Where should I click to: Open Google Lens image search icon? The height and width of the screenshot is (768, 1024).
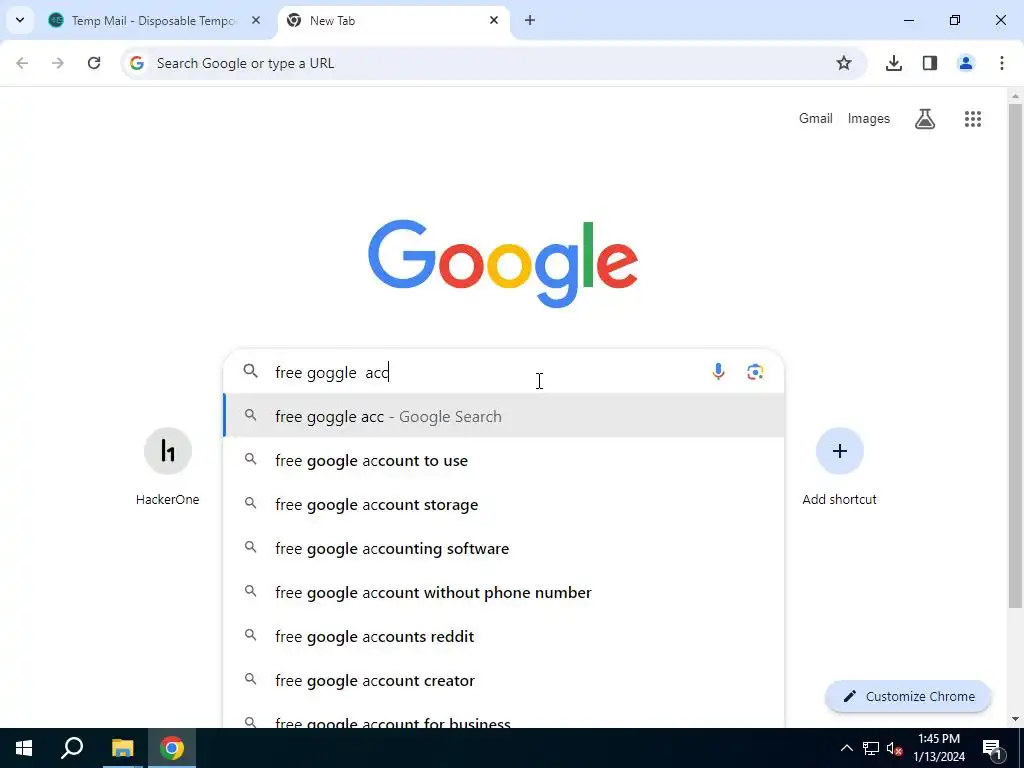coord(755,372)
